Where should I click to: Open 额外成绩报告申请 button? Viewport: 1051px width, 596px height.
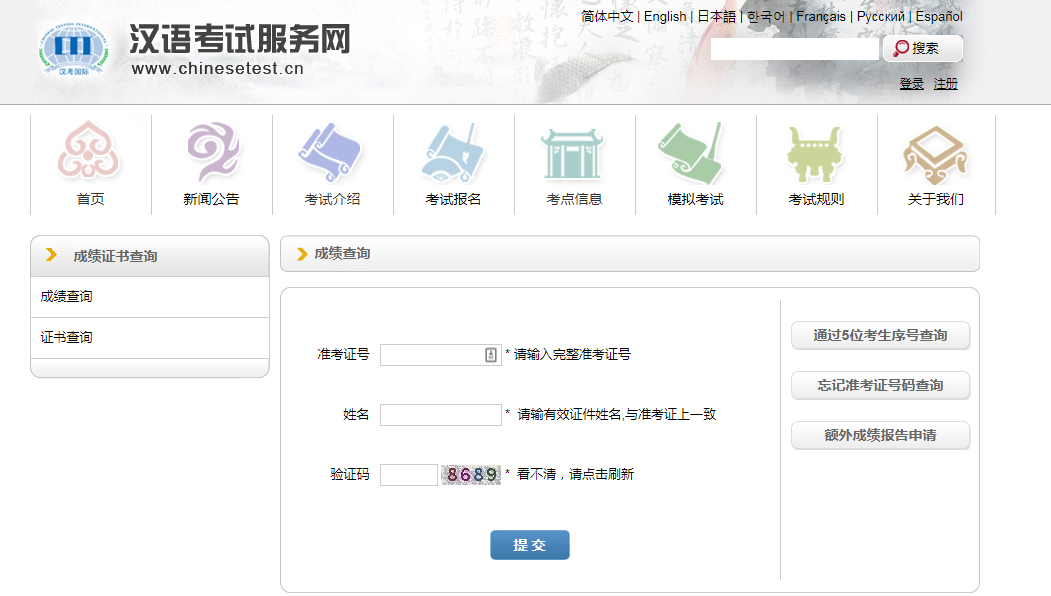coord(880,436)
